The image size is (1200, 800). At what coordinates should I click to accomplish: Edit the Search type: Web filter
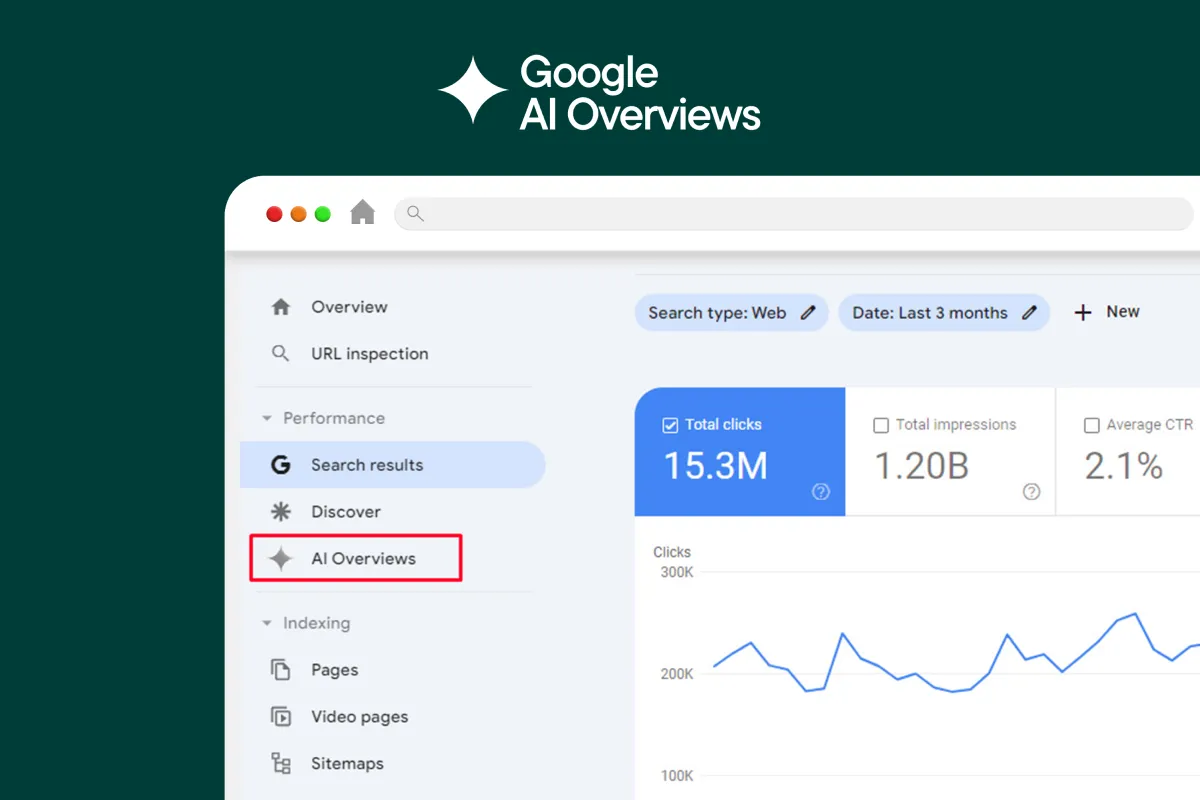click(731, 313)
